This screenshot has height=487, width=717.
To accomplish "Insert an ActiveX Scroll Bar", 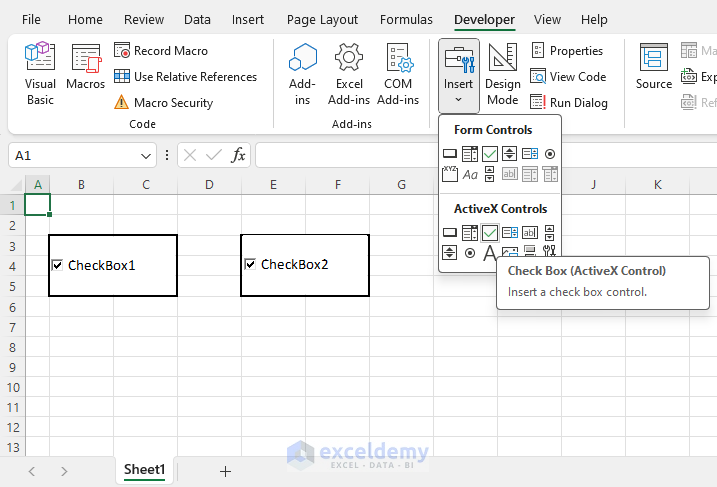I will point(550,233).
